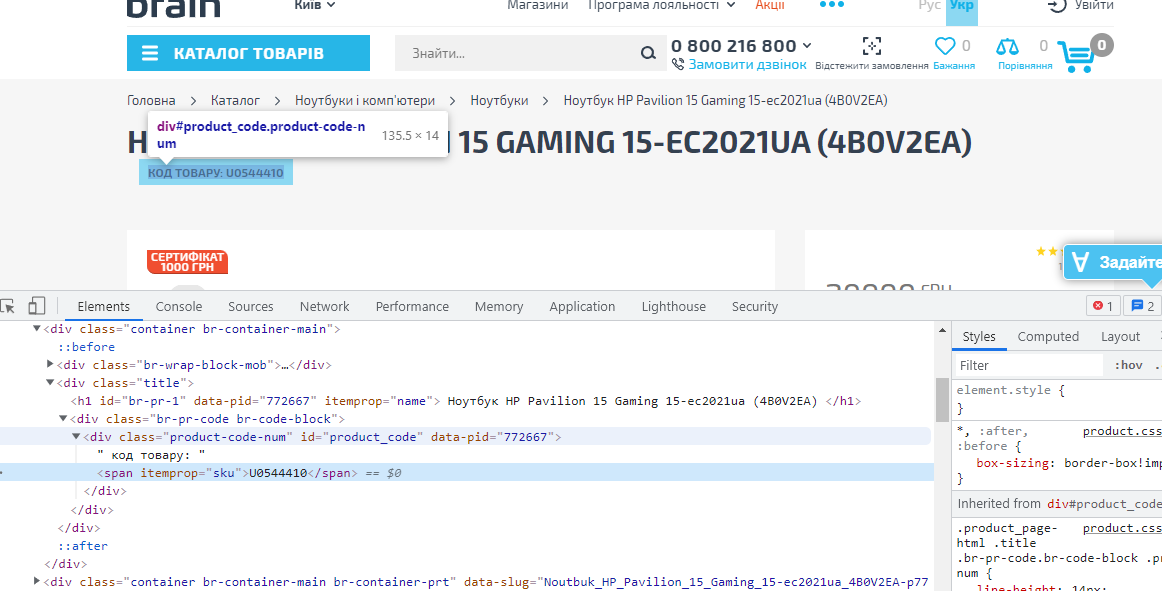Switch to the Elements tab

pyautogui.click(x=104, y=306)
